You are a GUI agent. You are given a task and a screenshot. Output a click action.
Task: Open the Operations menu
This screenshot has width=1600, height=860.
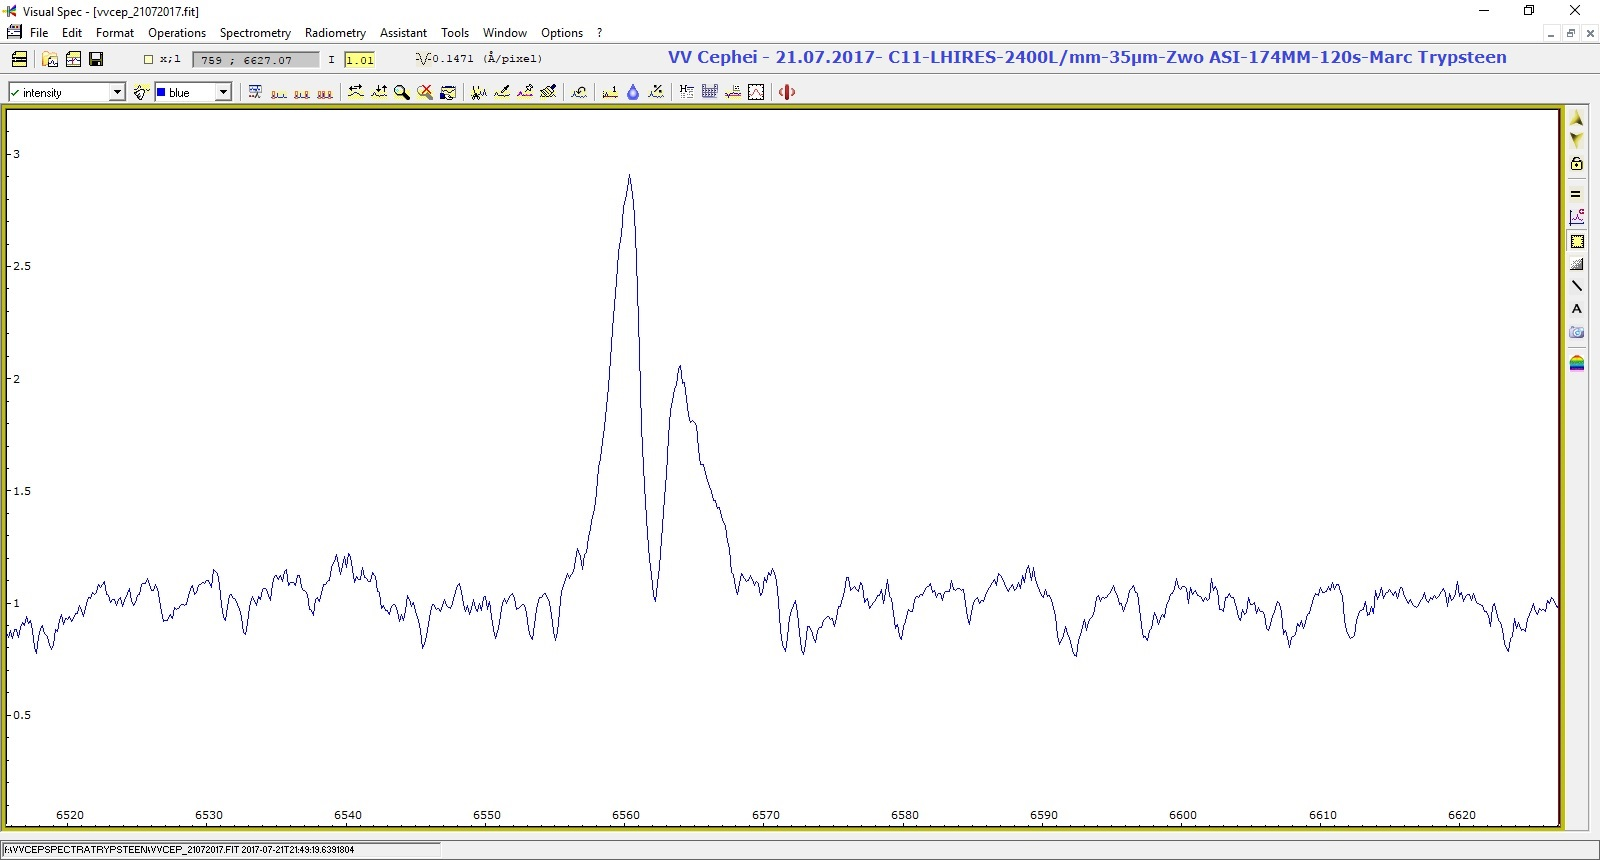tap(177, 33)
